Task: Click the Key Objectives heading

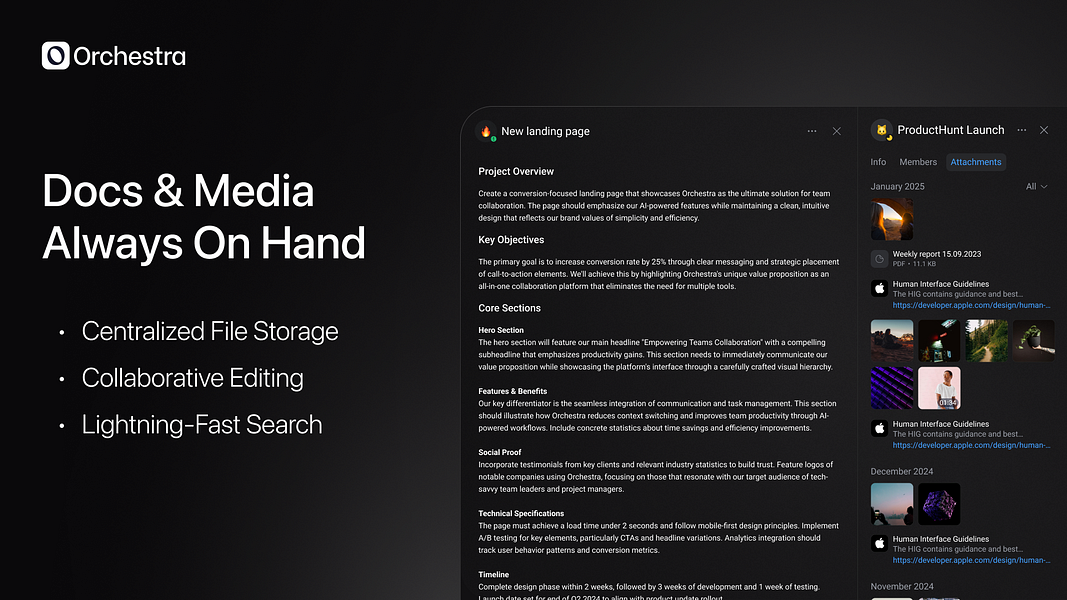Action: point(511,239)
